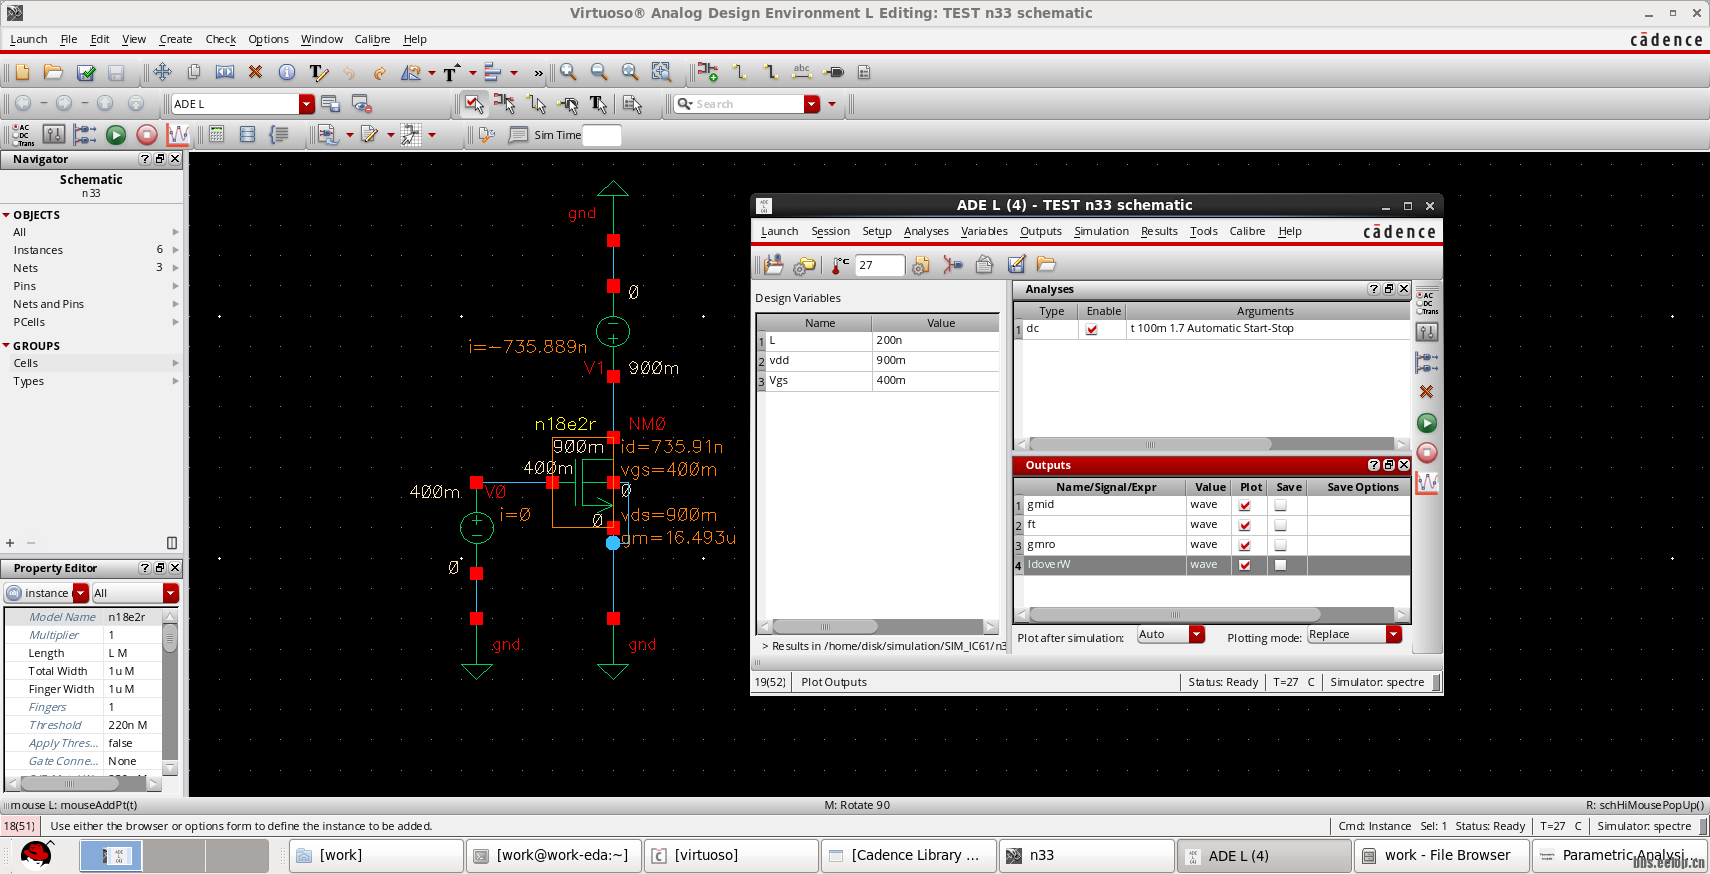Click the temperature 27 input field
Screen dimensions: 1710x874
(x=880, y=265)
